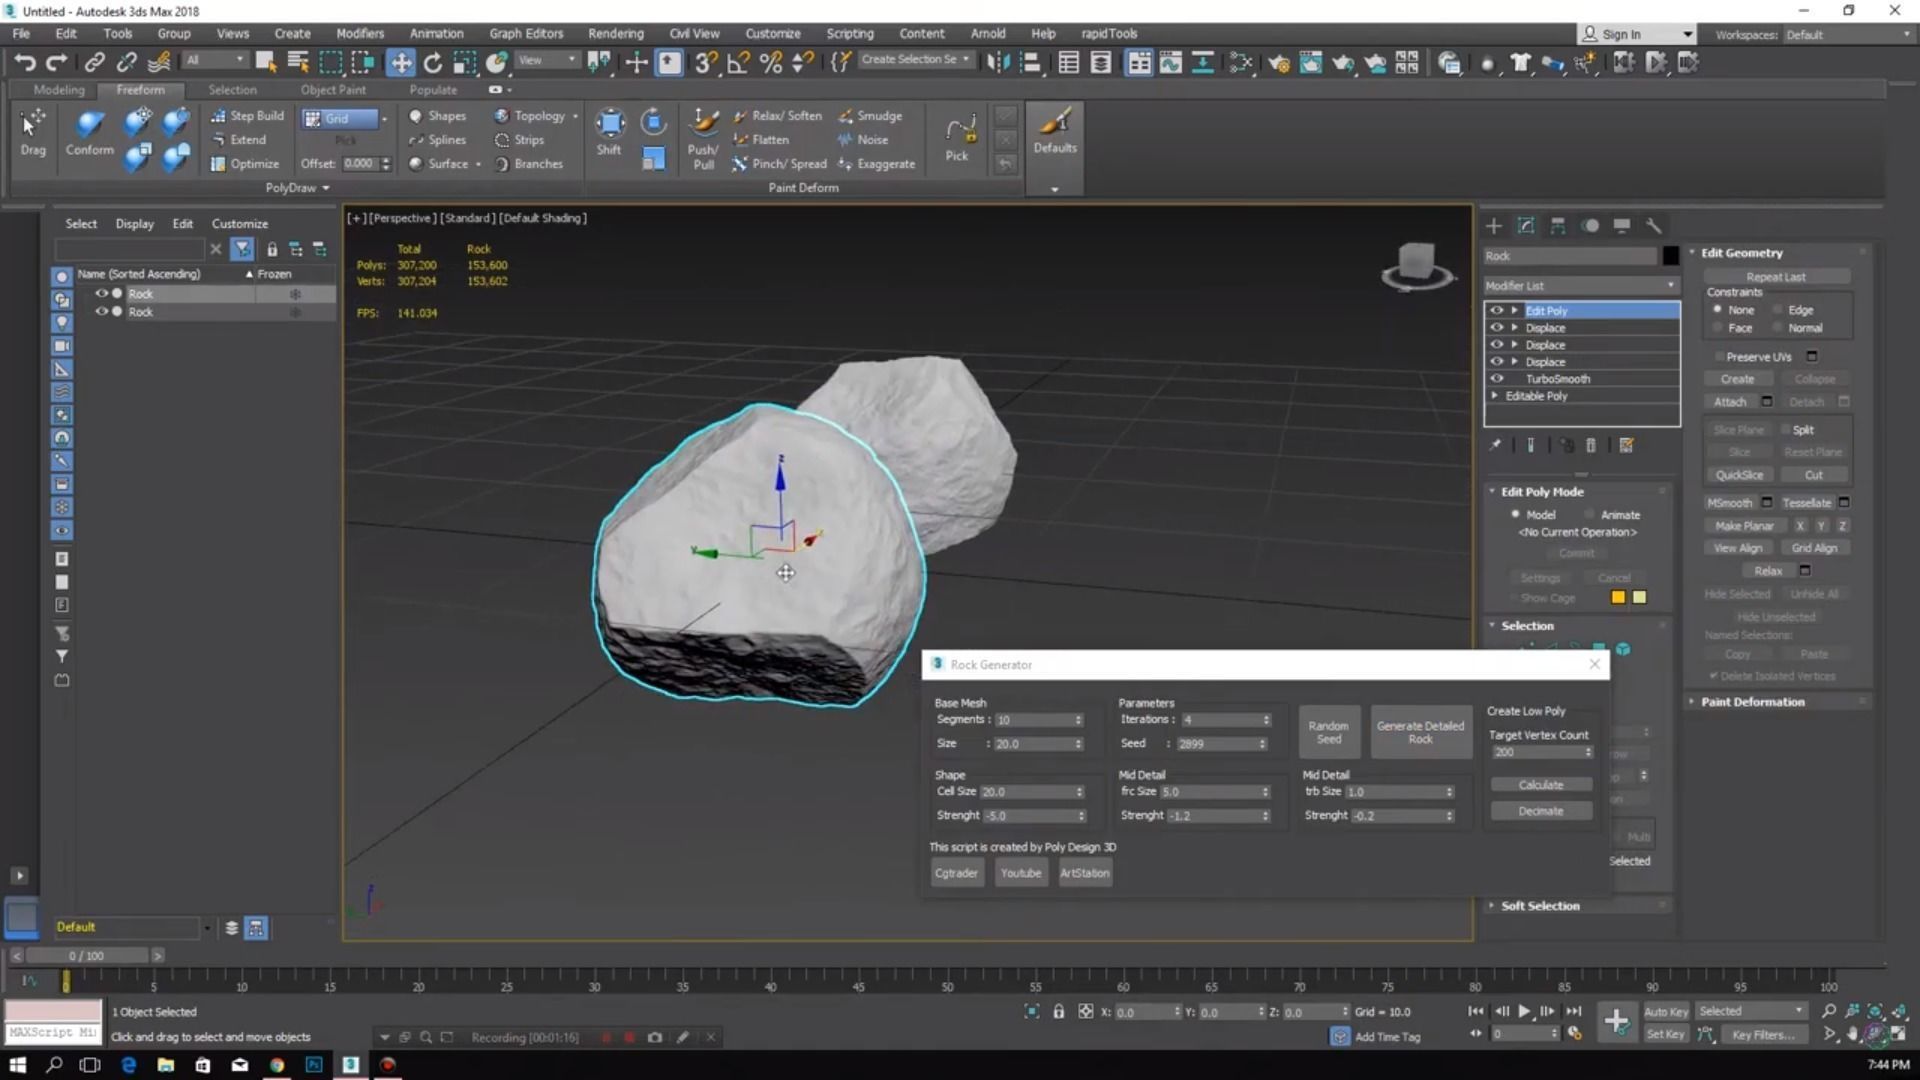The height and width of the screenshot is (1080, 1920).
Task: Select the Undo arrow icon
Action: 24,62
